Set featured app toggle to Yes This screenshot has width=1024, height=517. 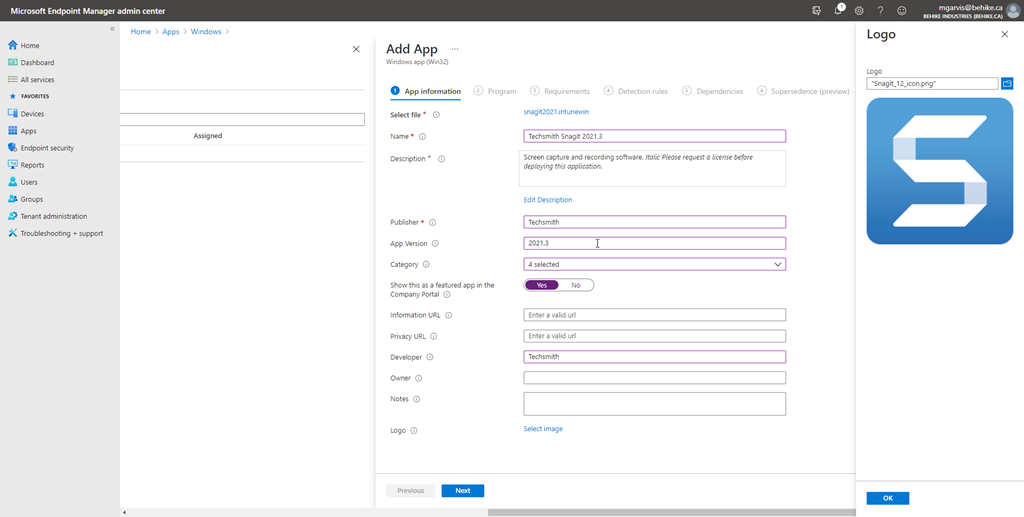(x=542, y=285)
